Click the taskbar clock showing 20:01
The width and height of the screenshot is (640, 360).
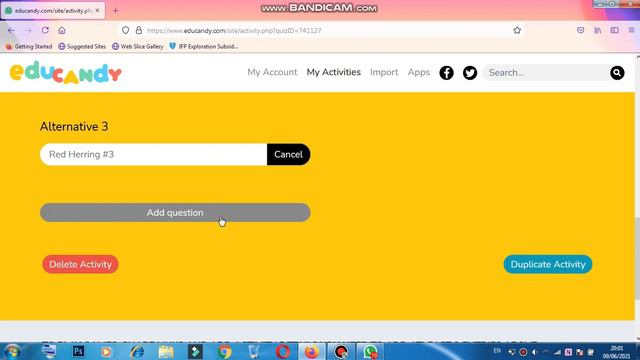coord(617,352)
